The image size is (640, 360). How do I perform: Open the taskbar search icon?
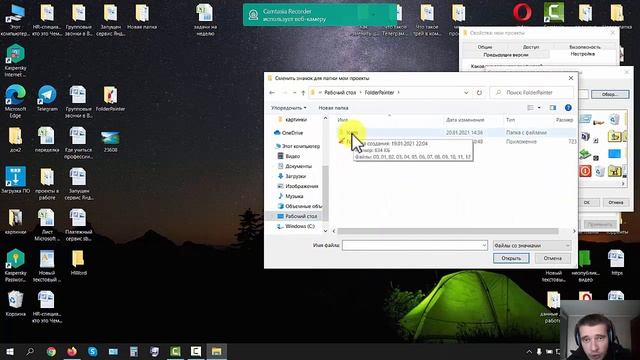coord(30,351)
